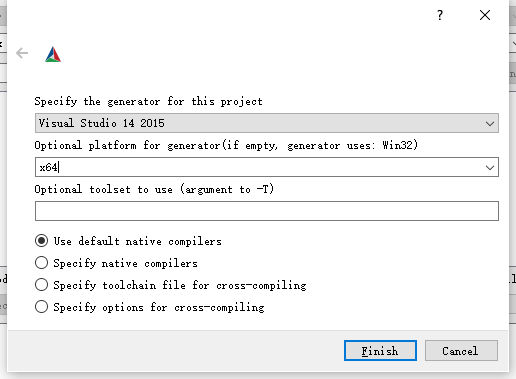
Task: Click 'Use default native compilers' label text
Action: point(137,241)
